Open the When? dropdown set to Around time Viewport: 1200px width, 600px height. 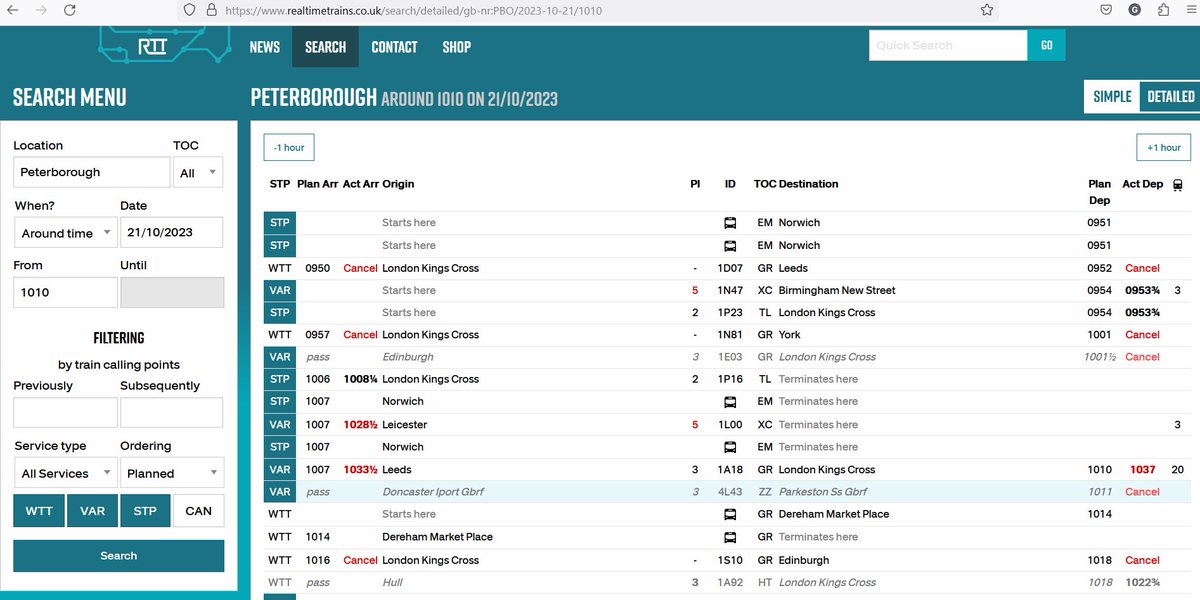coord(66,233)
